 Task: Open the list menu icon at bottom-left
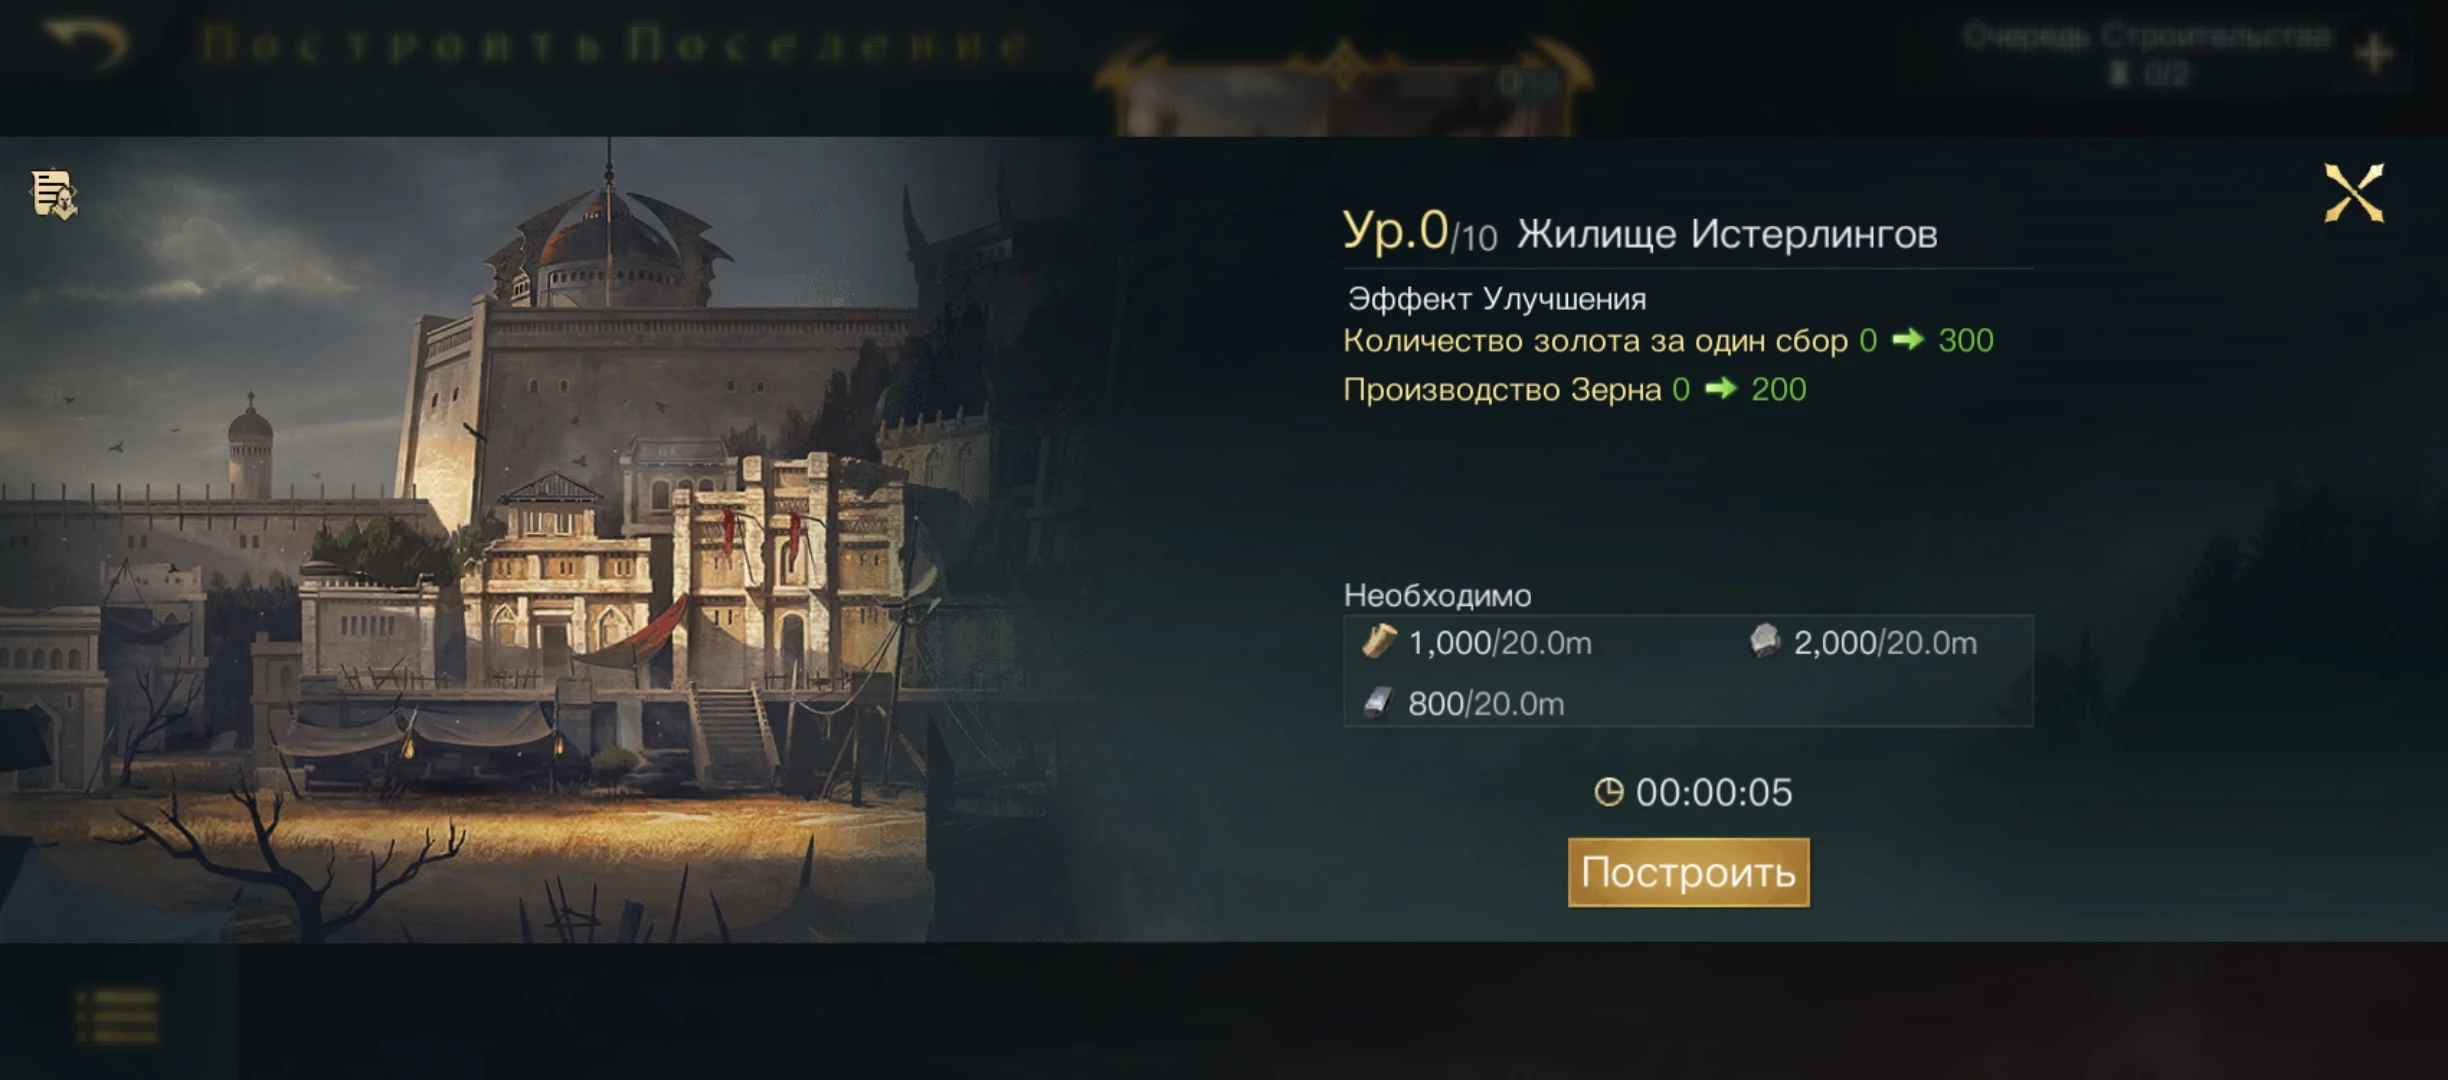118,1016
